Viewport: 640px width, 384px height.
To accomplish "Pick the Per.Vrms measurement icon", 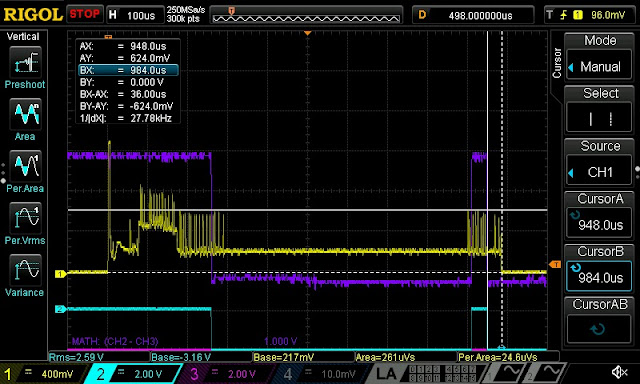I will tap(25, 219).
